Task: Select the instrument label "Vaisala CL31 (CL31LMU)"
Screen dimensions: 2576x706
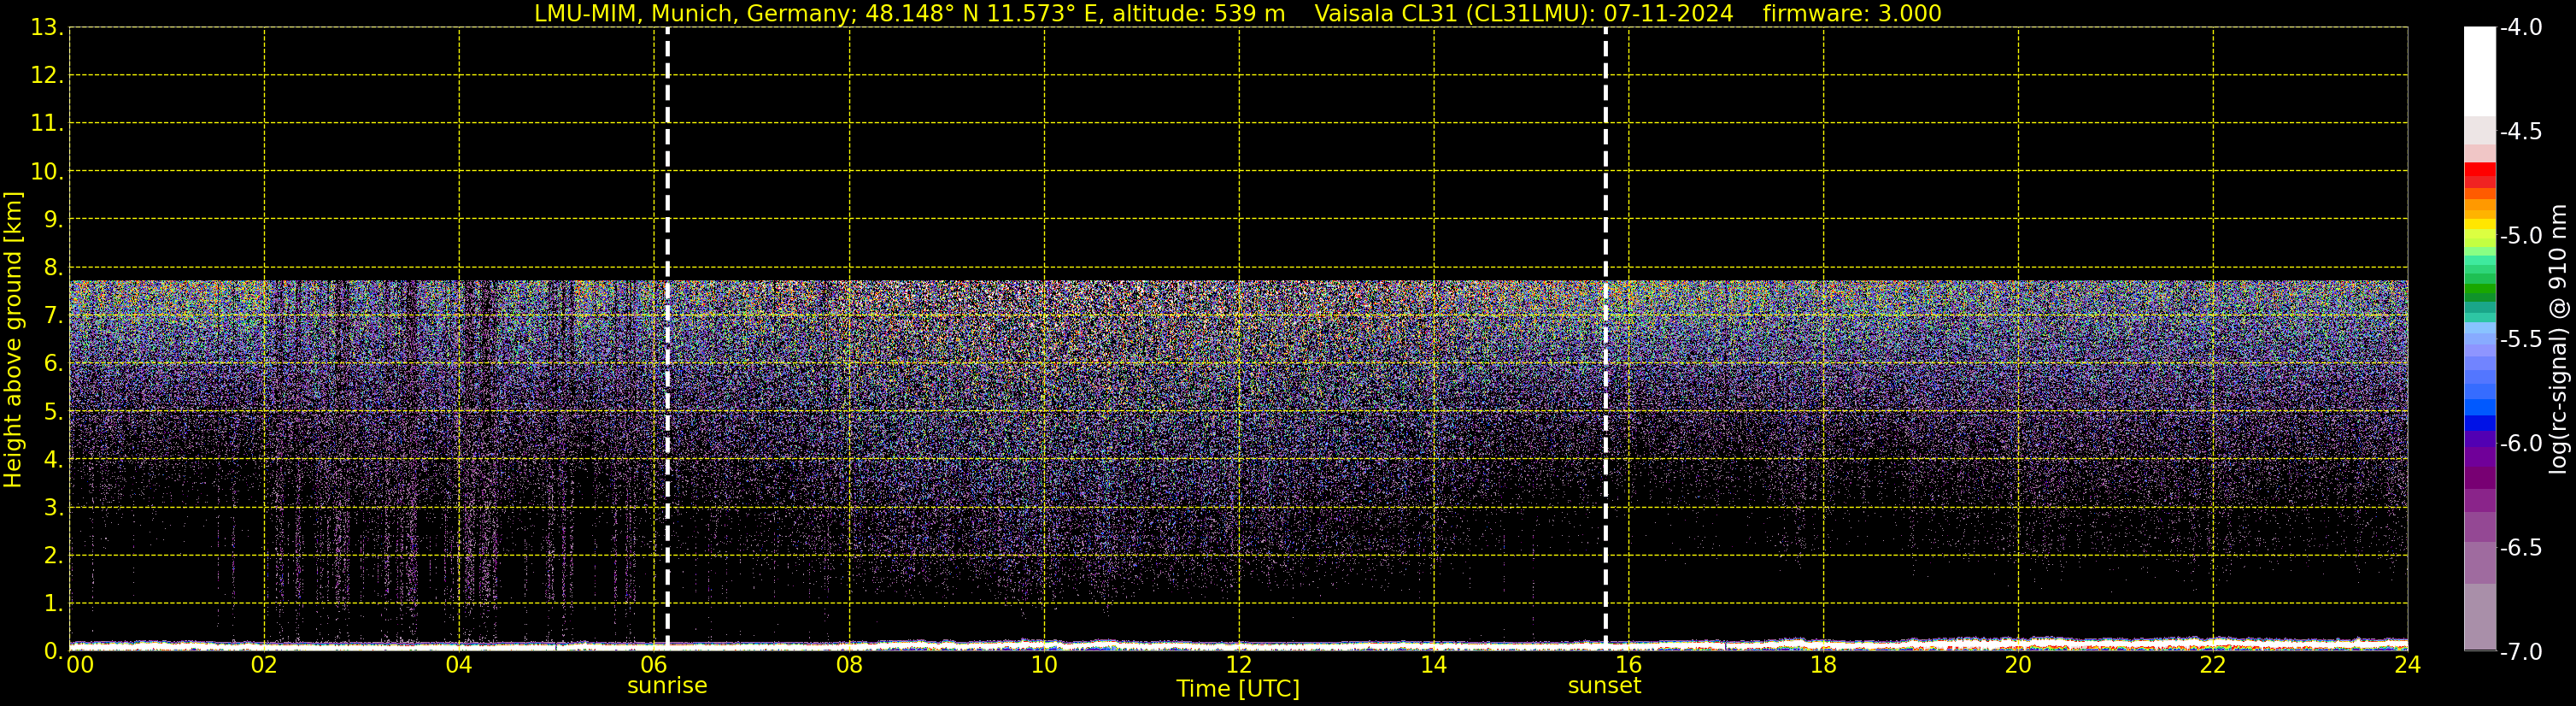Action: pyautogui.click(x=1454, y=13)
